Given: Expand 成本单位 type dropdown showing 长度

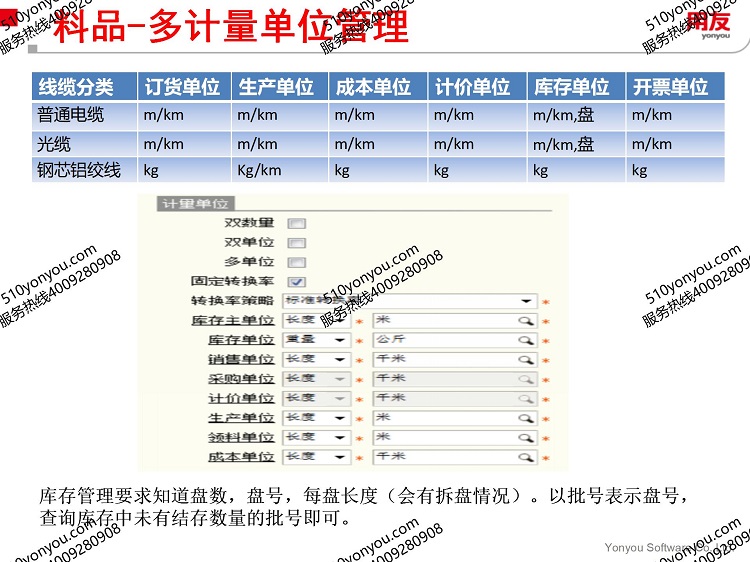Looking at the screenshot, I should point(341,457).
